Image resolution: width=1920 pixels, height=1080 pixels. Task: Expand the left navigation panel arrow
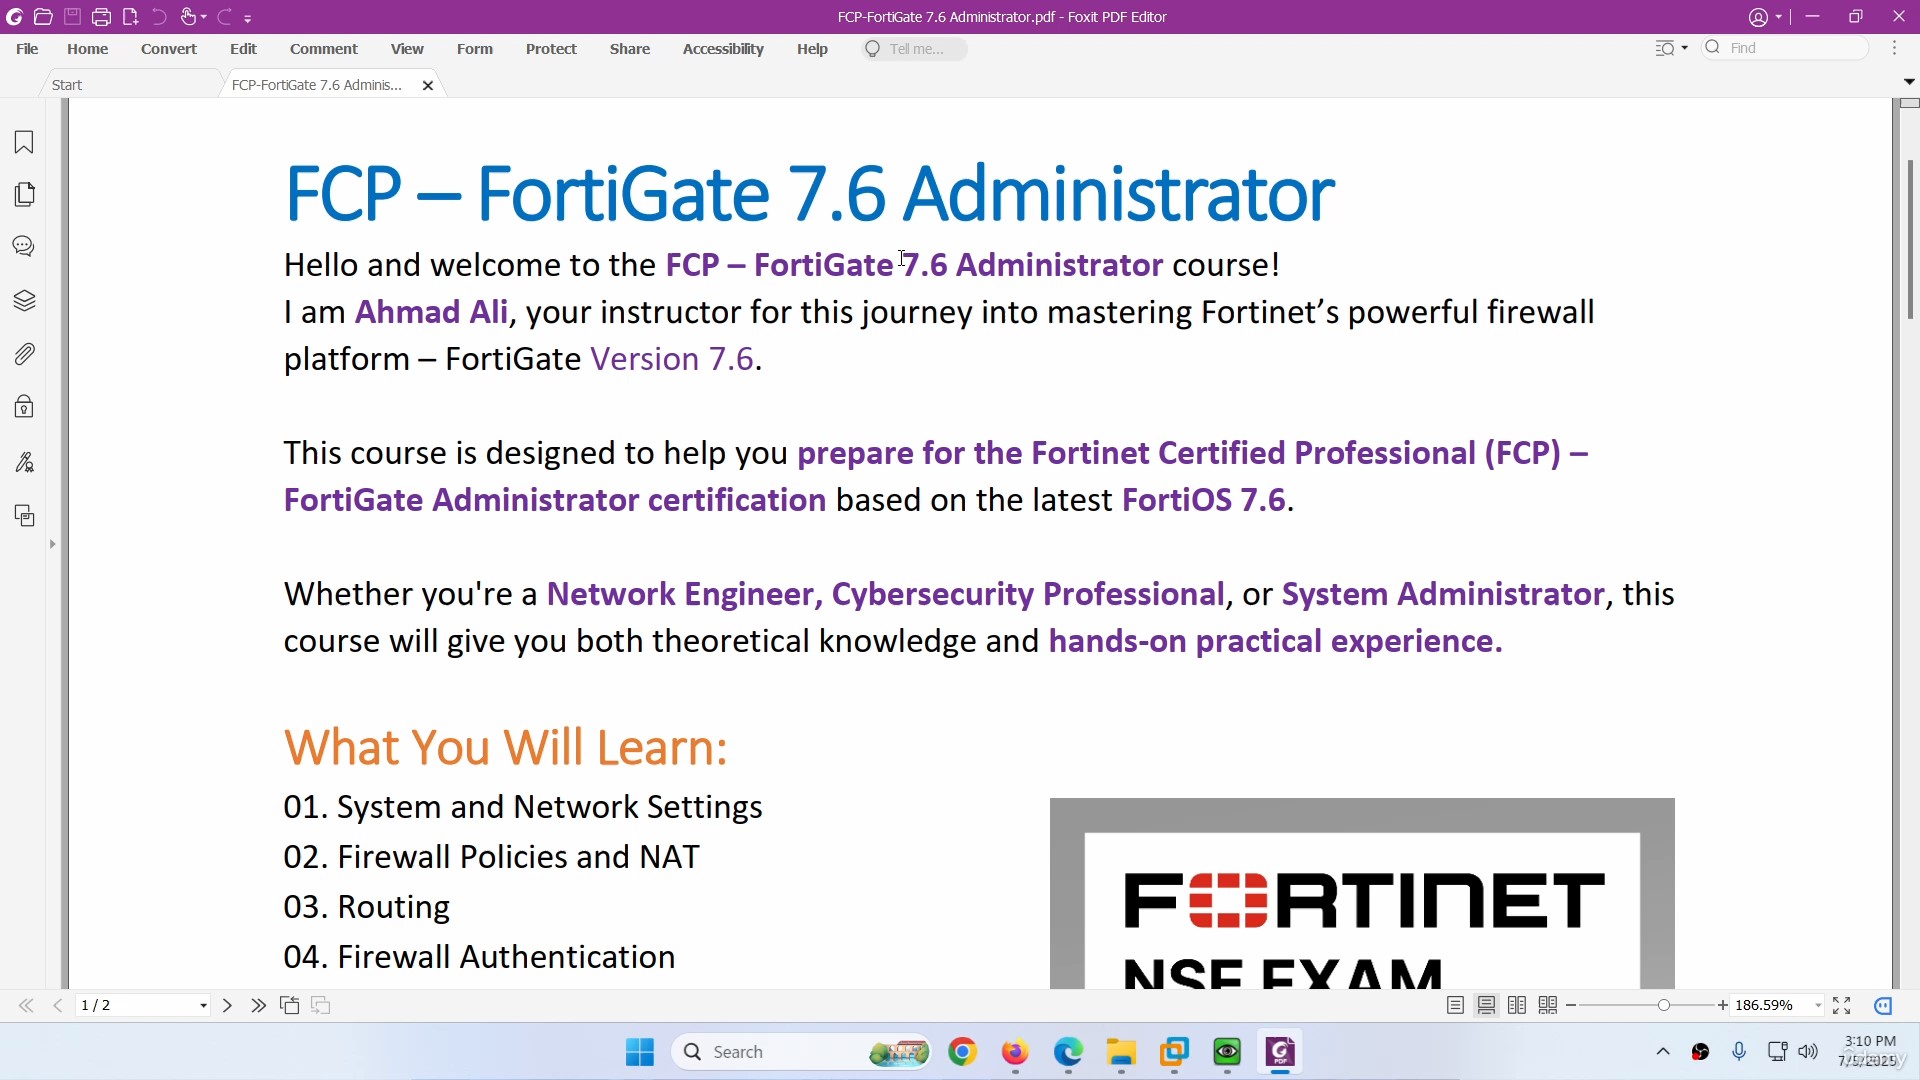point(52,544)
